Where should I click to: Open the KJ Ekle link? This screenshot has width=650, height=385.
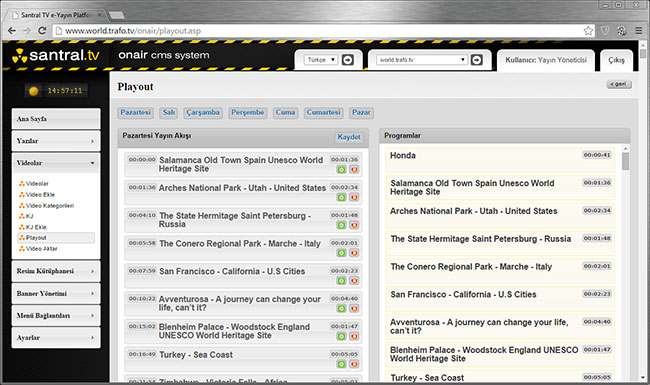[x=33, y=227]
